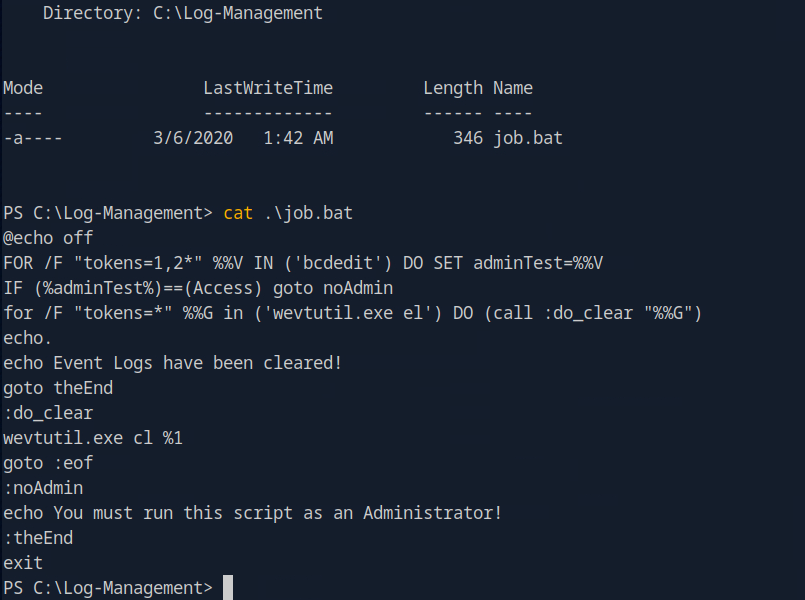The height and width of the screenshot is (600, 805).
Task: Click the 'exit' line
Action: 23,563
